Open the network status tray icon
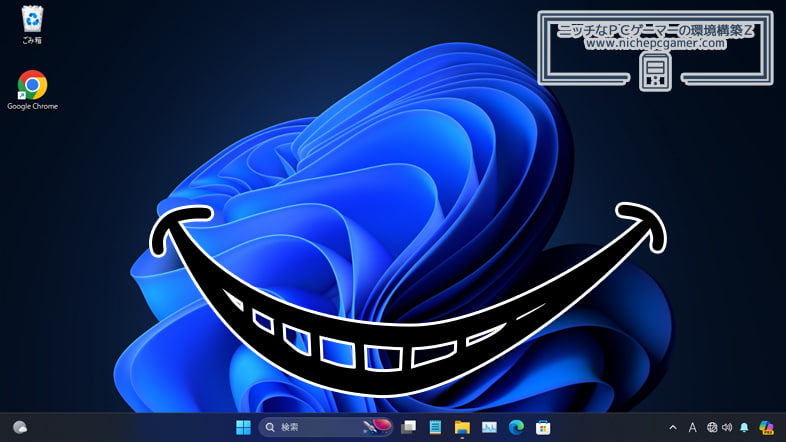The height and width of the screenshot is (442, 786). pyautogui.click(x=711, y=427)
